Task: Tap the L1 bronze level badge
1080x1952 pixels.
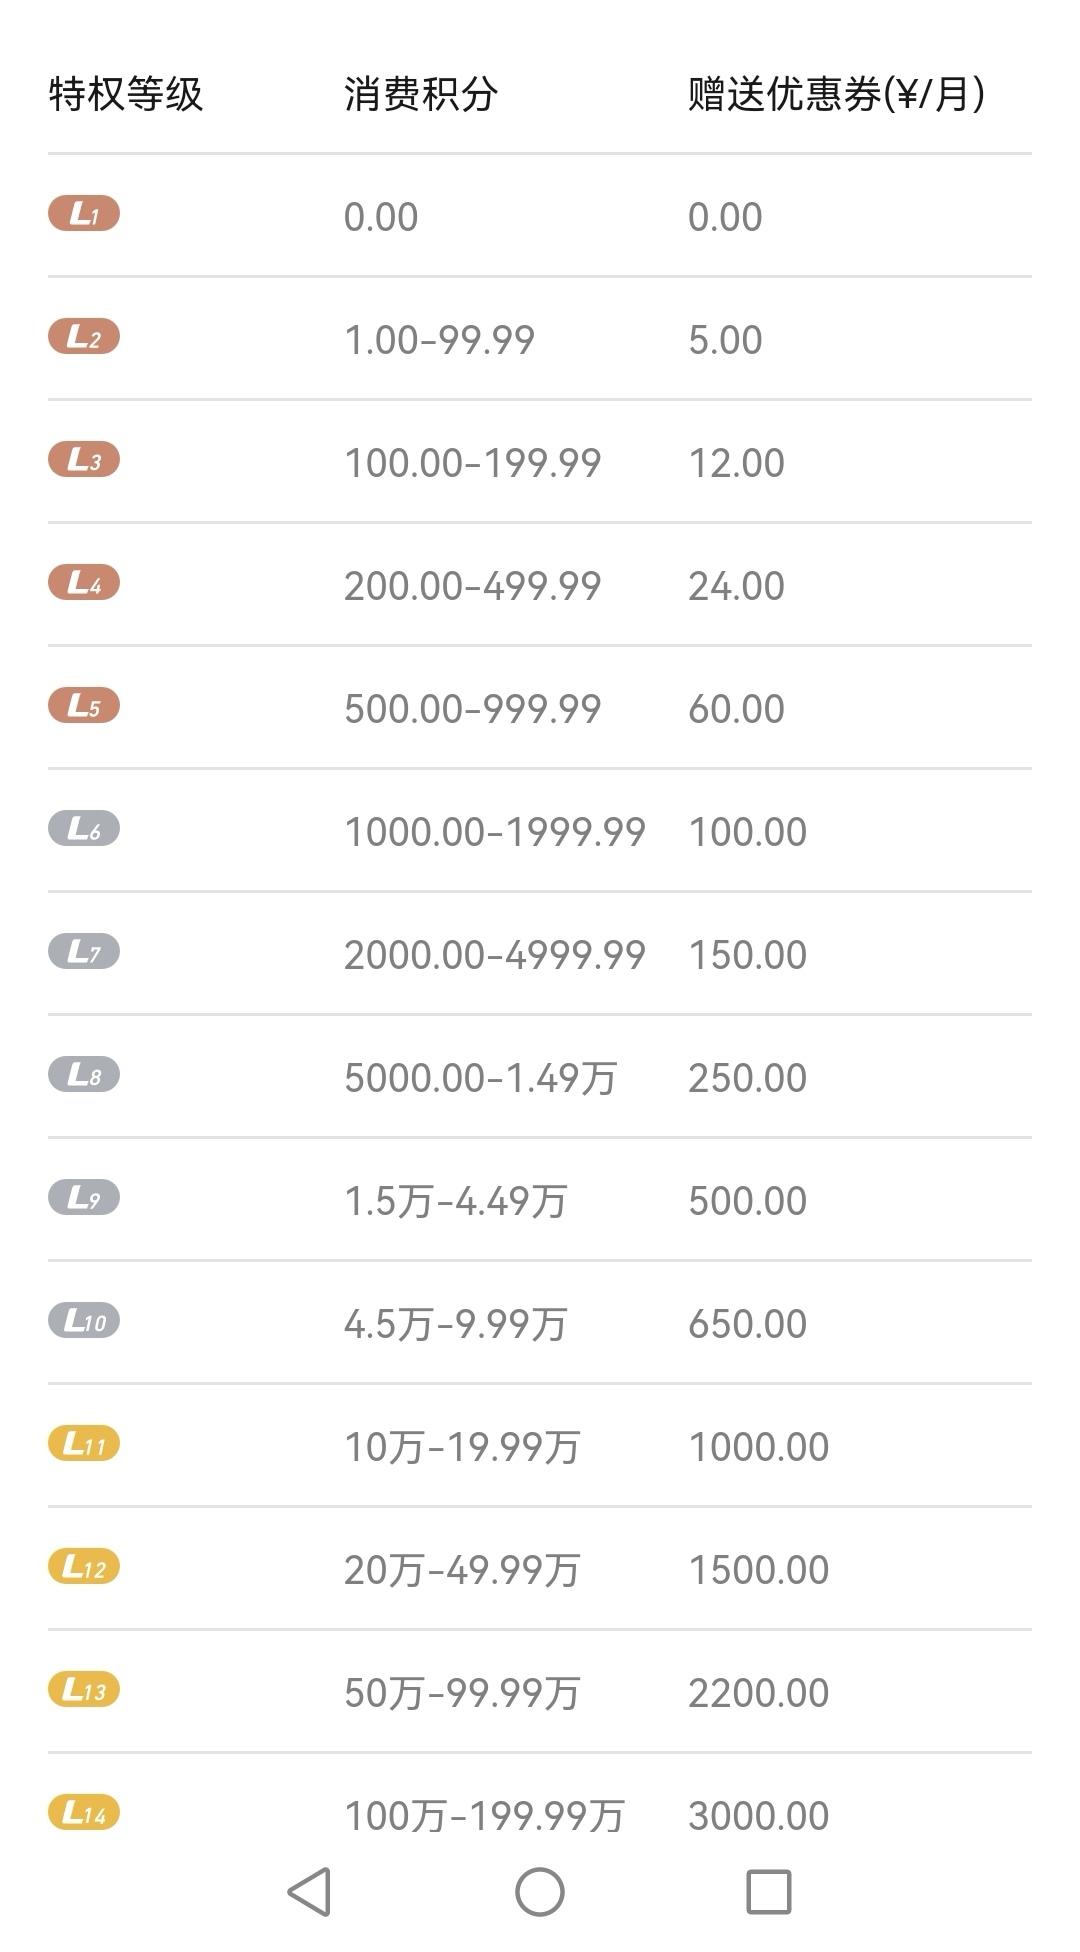Action: click(84, 214)
